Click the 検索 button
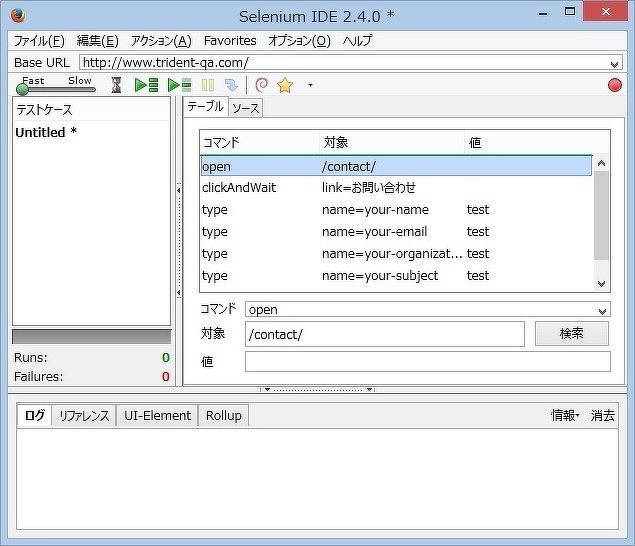The height and width of the screenshot is (546, 635). [x=571, y=333]
